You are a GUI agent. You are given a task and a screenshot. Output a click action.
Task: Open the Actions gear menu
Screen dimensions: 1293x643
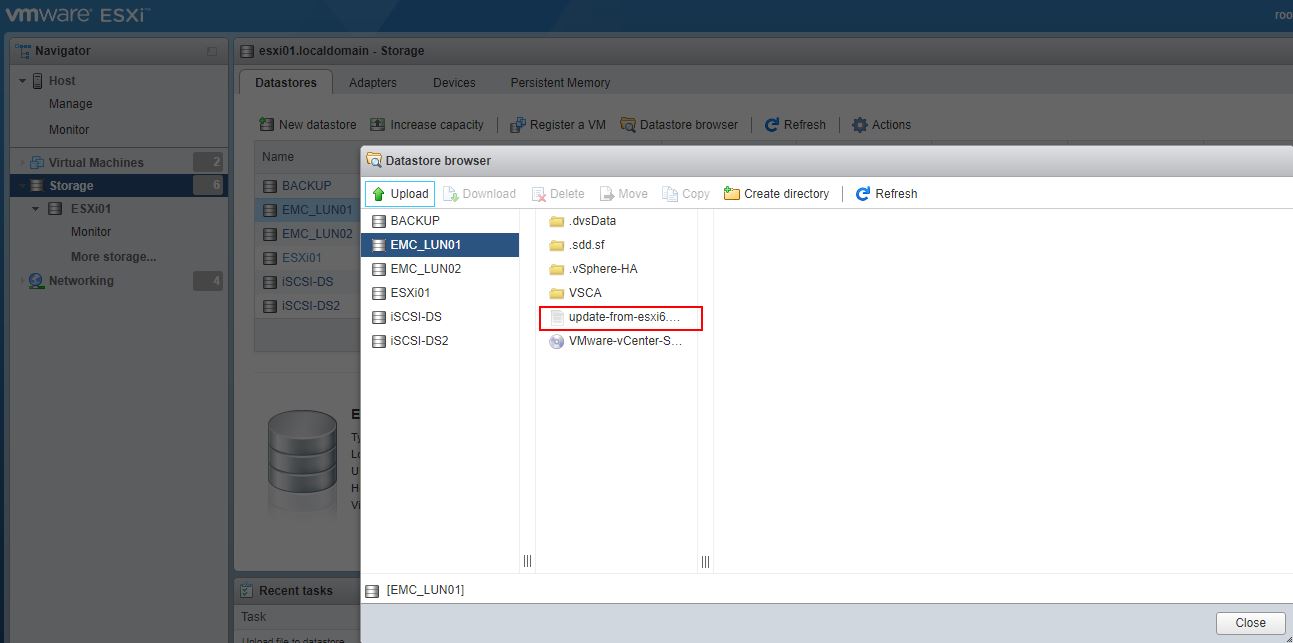point(881,125)
